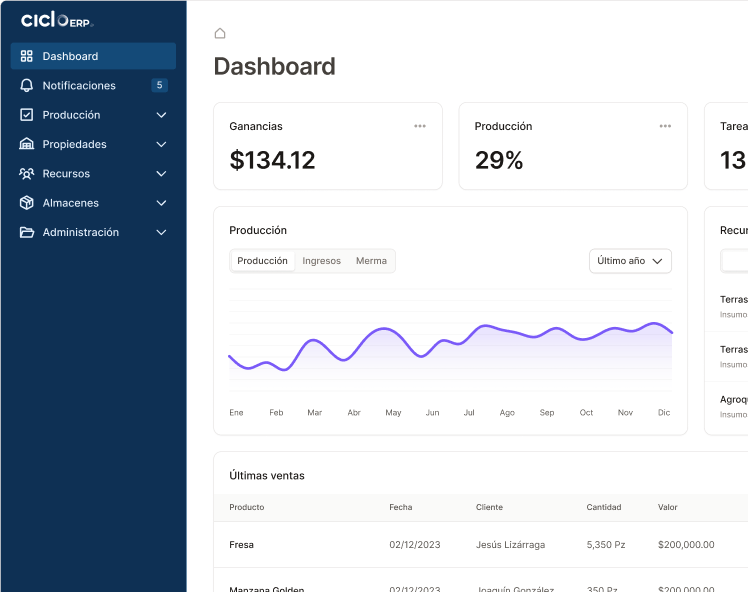Expand the Propiedades sidebar chevron
This screenshot has height=592, width=748.
162,144
